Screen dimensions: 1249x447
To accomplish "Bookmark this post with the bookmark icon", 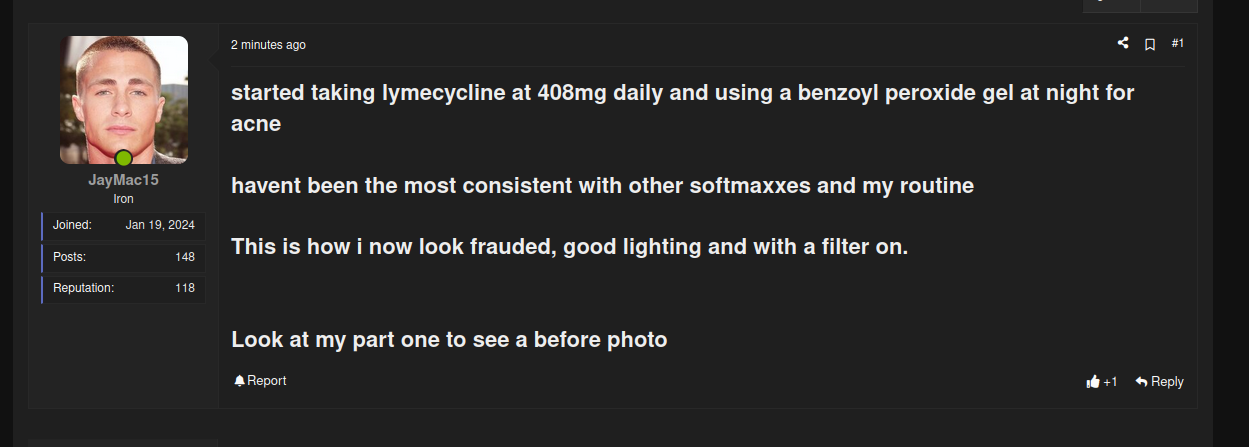I will point(1150,44).
